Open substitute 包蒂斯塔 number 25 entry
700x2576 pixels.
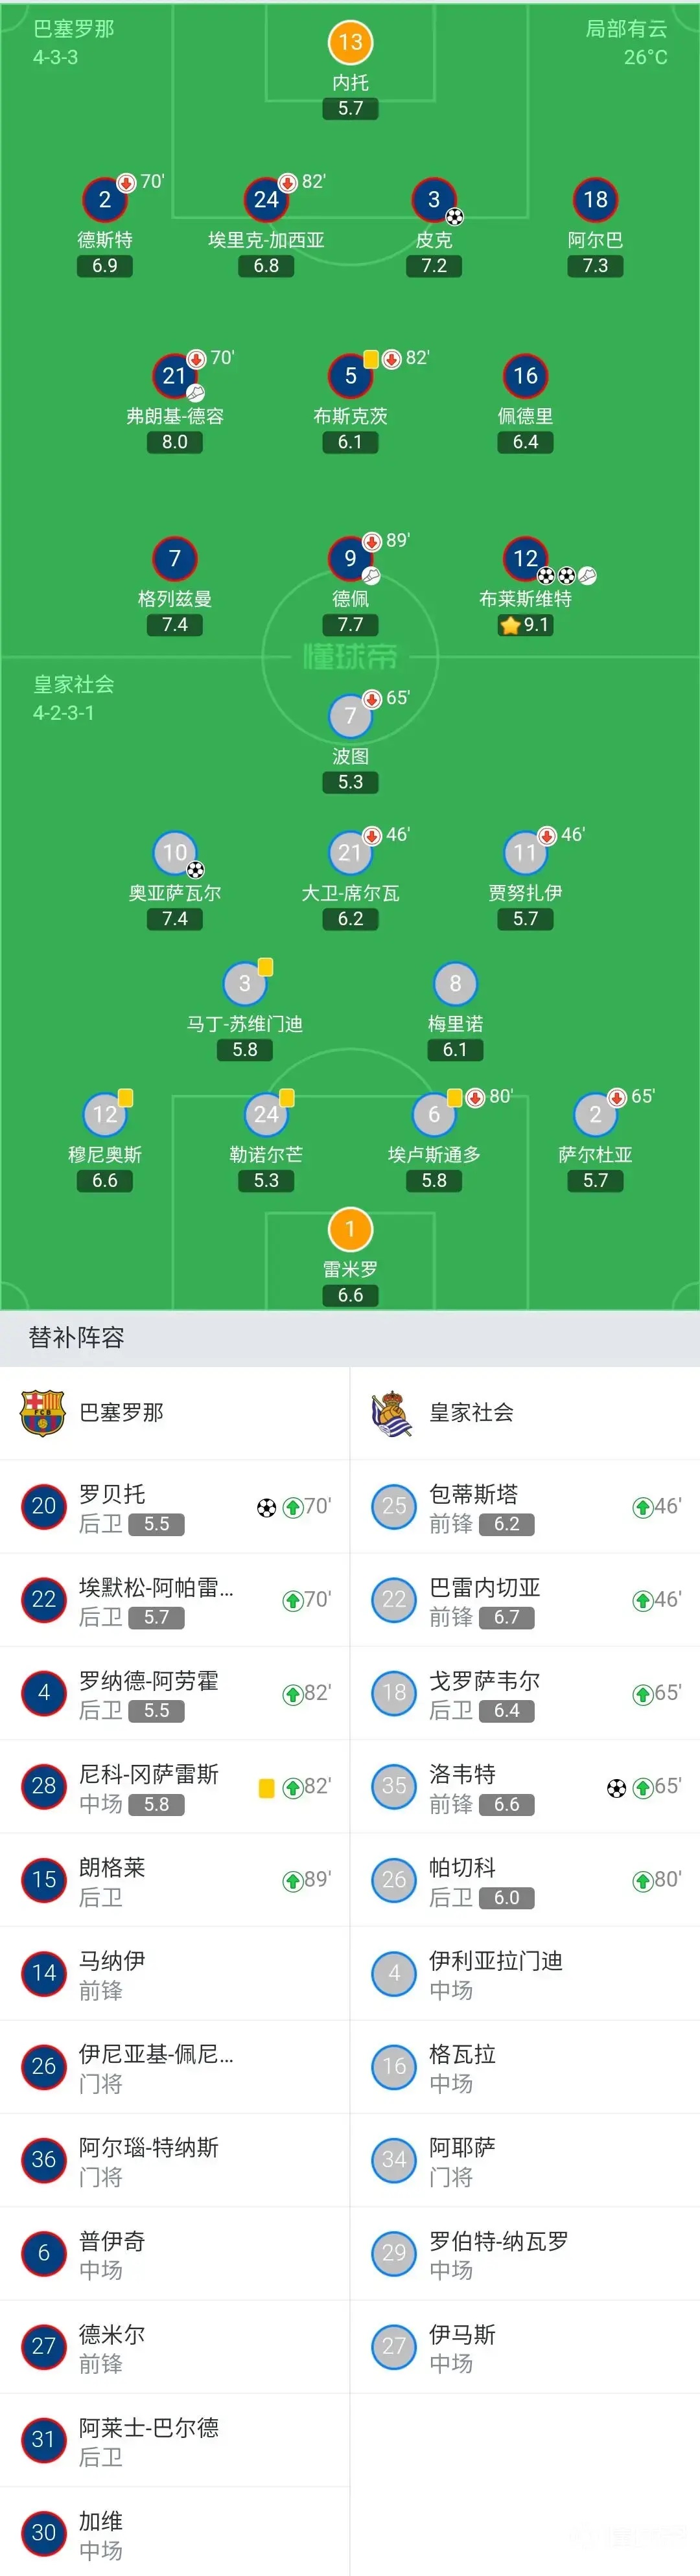pos(525,1507)
